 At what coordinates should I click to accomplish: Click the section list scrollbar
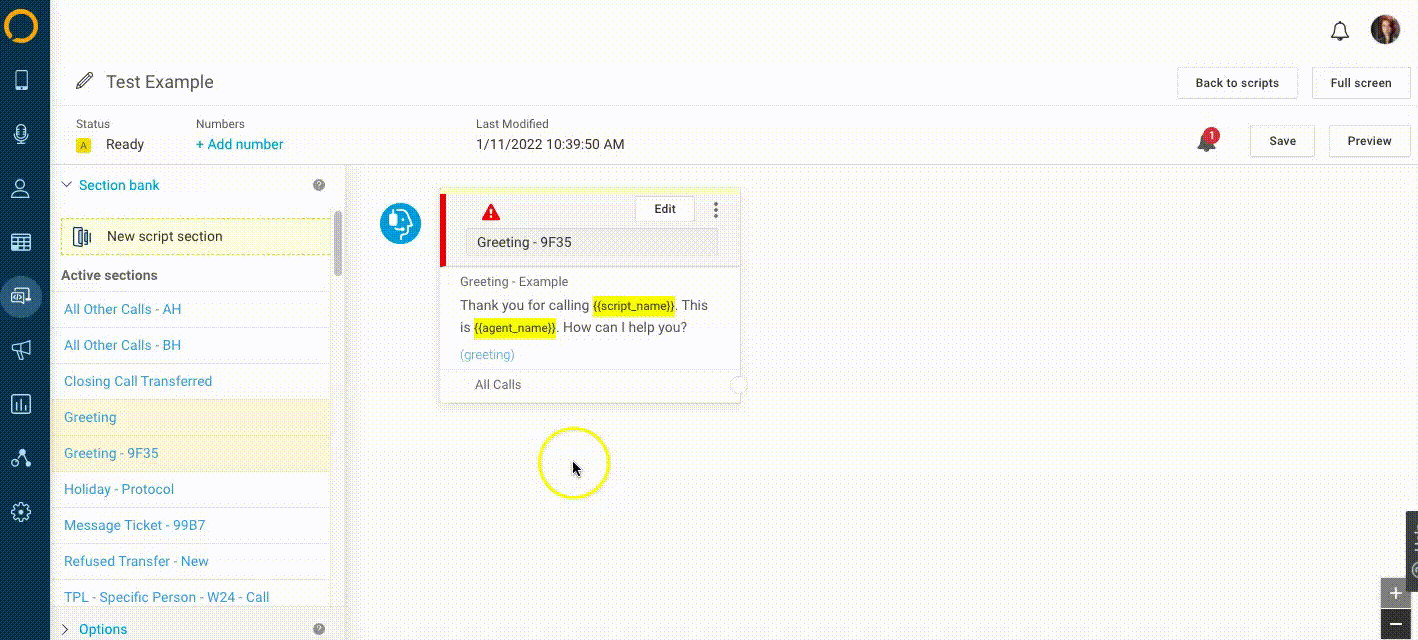pos(338,243)
